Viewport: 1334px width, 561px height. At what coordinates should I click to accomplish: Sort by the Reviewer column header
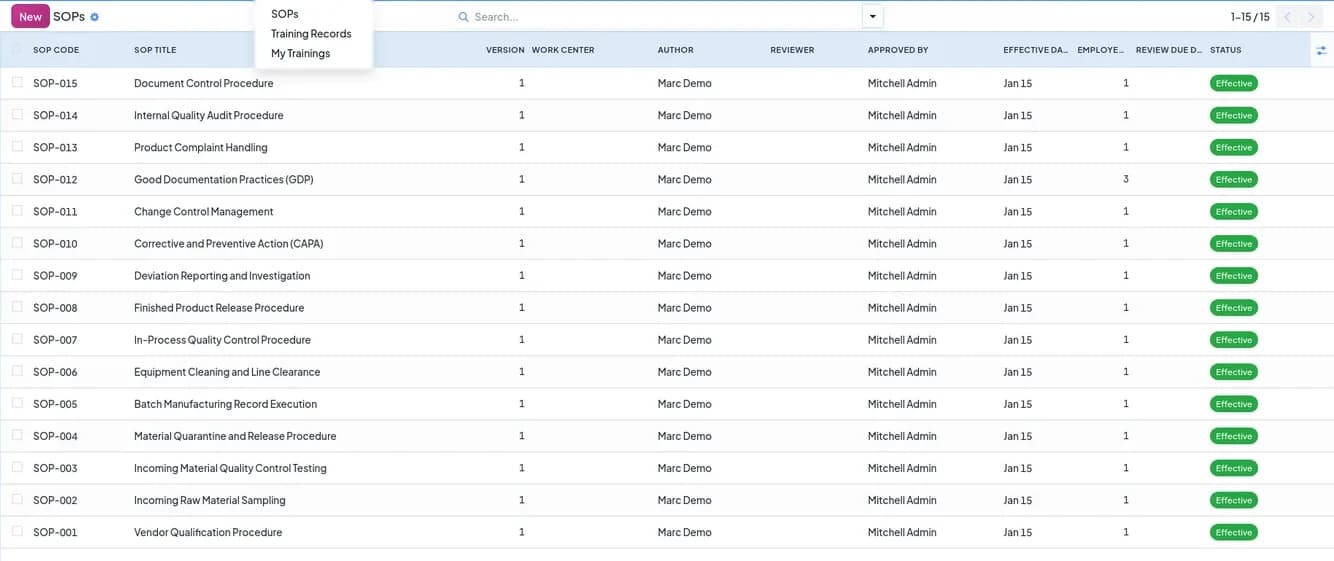coord(792,50)
